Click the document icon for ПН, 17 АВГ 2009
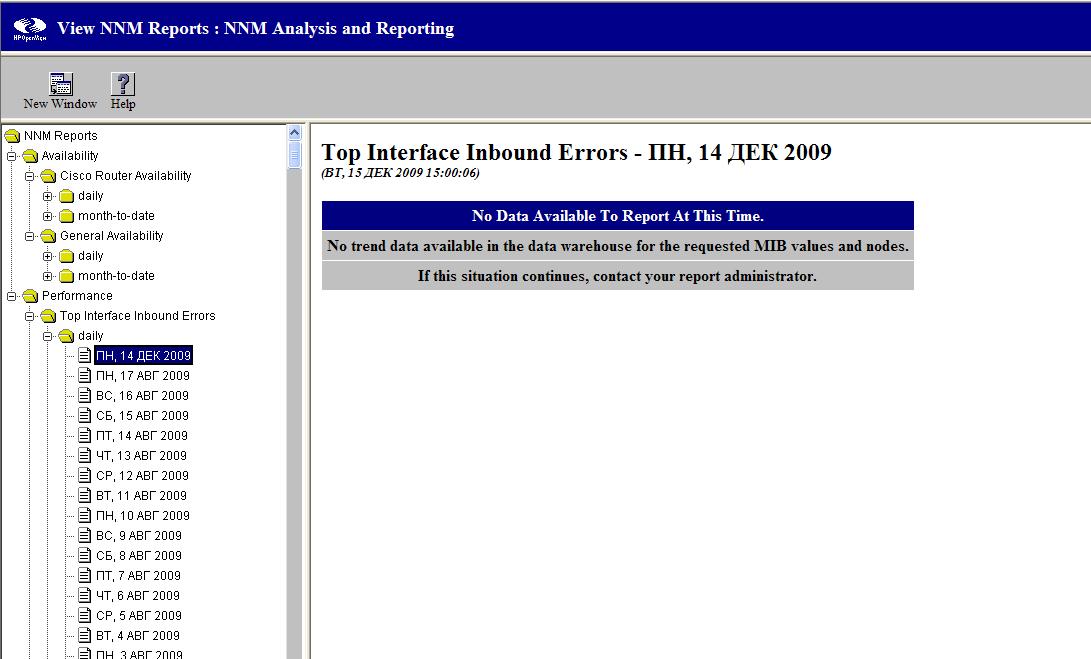Screen dimensions: 1091x659 pyautogui.click(x=85, y=376)
